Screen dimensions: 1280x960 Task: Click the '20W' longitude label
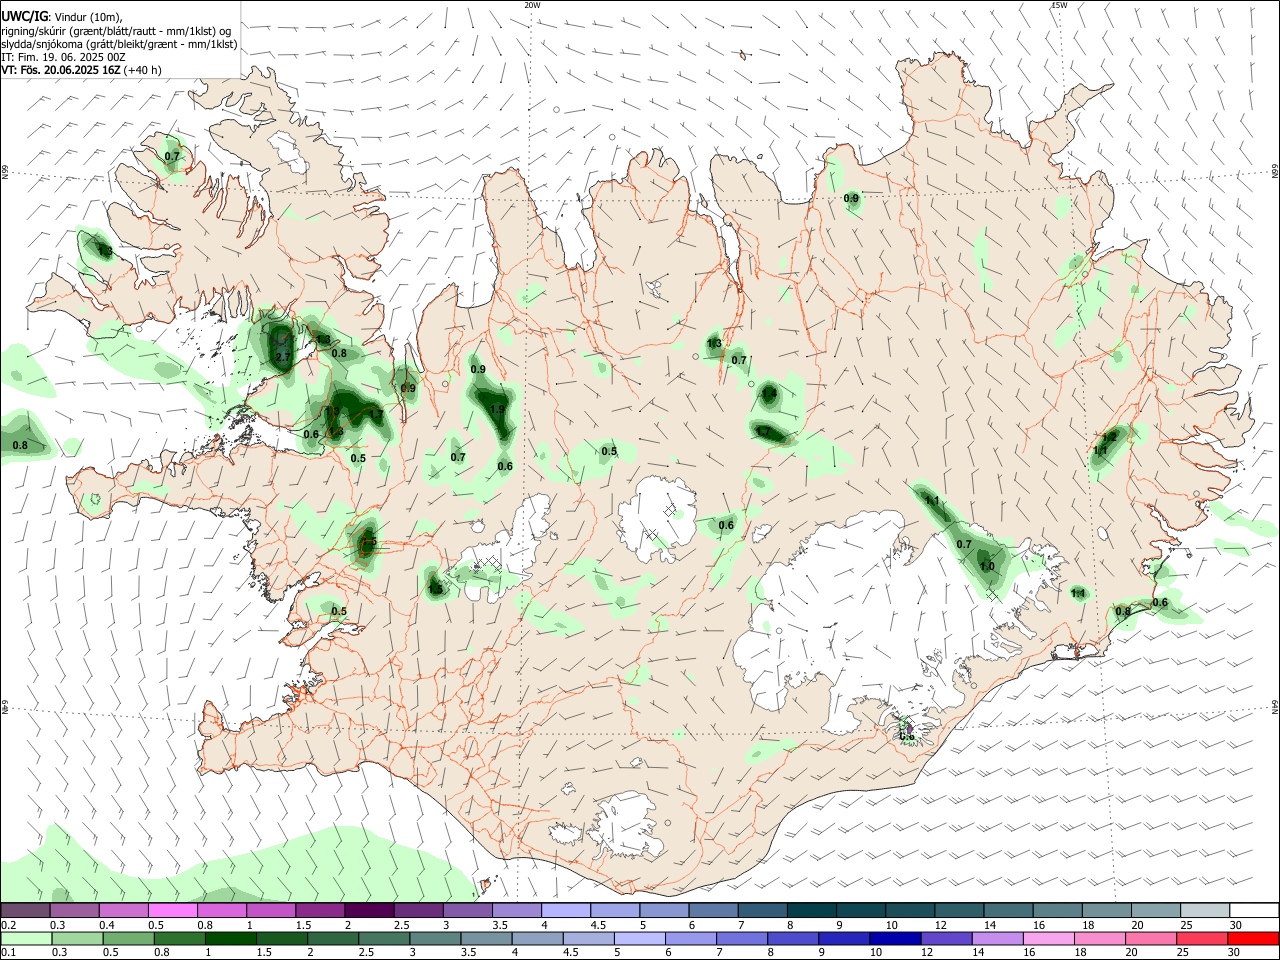click(532, 5)
